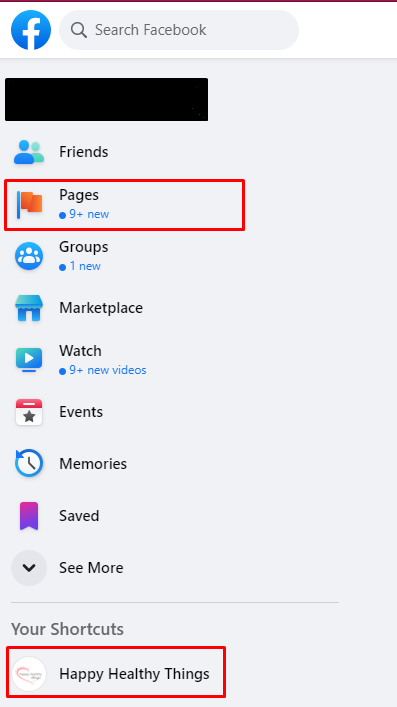Click the Watch video player icon
Viewport: 397px width, 707px height.
[x=29, y=360]
